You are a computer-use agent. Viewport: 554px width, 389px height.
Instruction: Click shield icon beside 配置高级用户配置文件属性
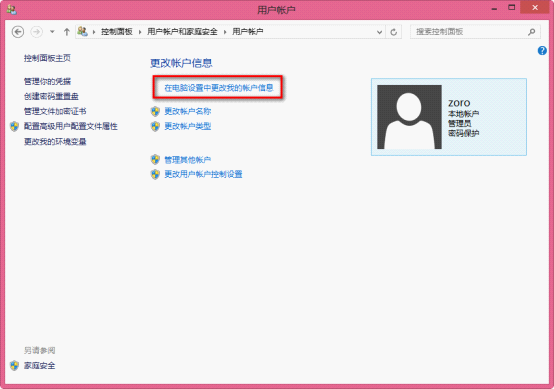point(14,126)
